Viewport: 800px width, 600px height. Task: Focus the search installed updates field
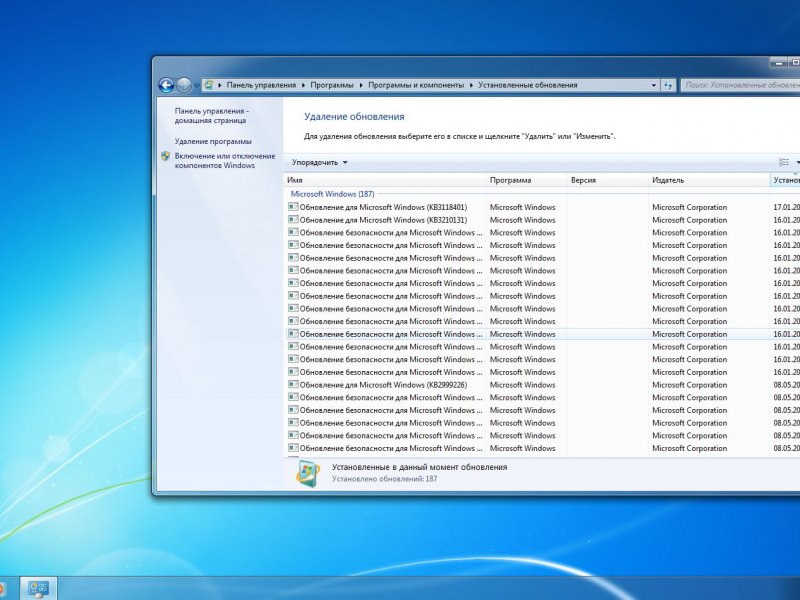coord(740,85)
